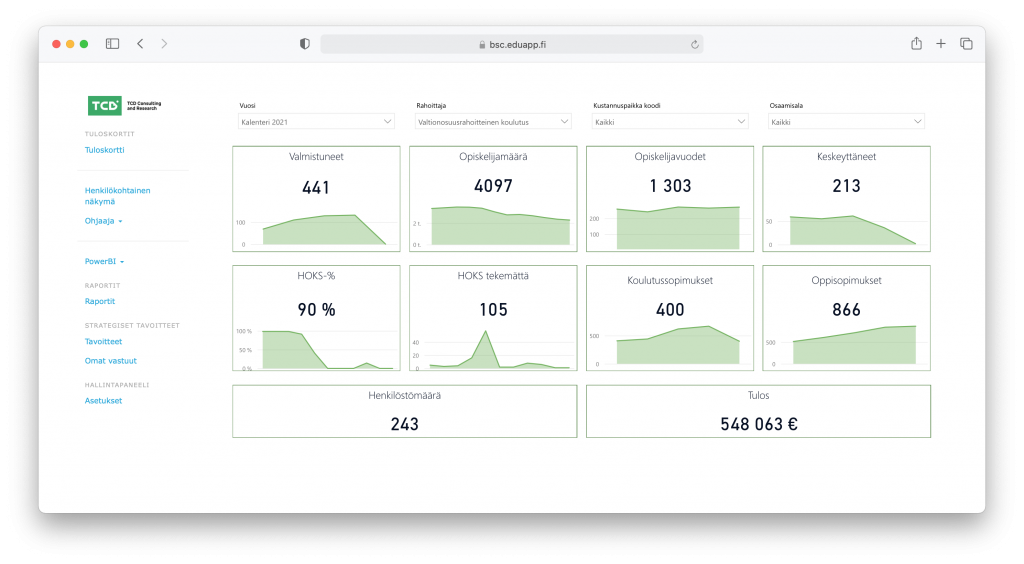Show the tab overview icon

click(966, 44)
